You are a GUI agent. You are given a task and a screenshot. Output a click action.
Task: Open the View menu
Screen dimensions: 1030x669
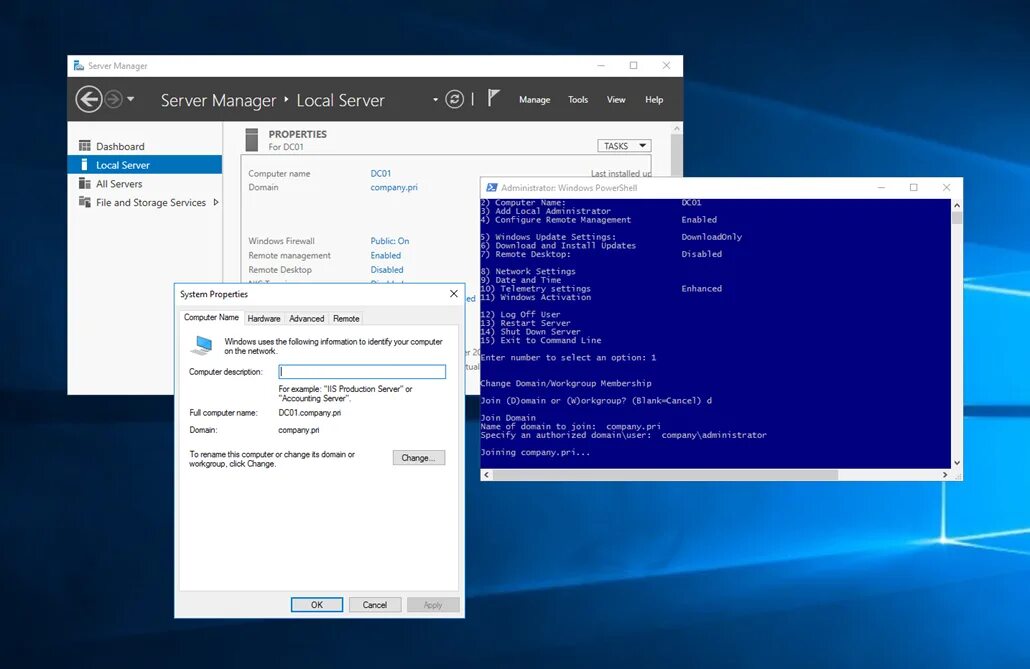[x=616, y=100]
